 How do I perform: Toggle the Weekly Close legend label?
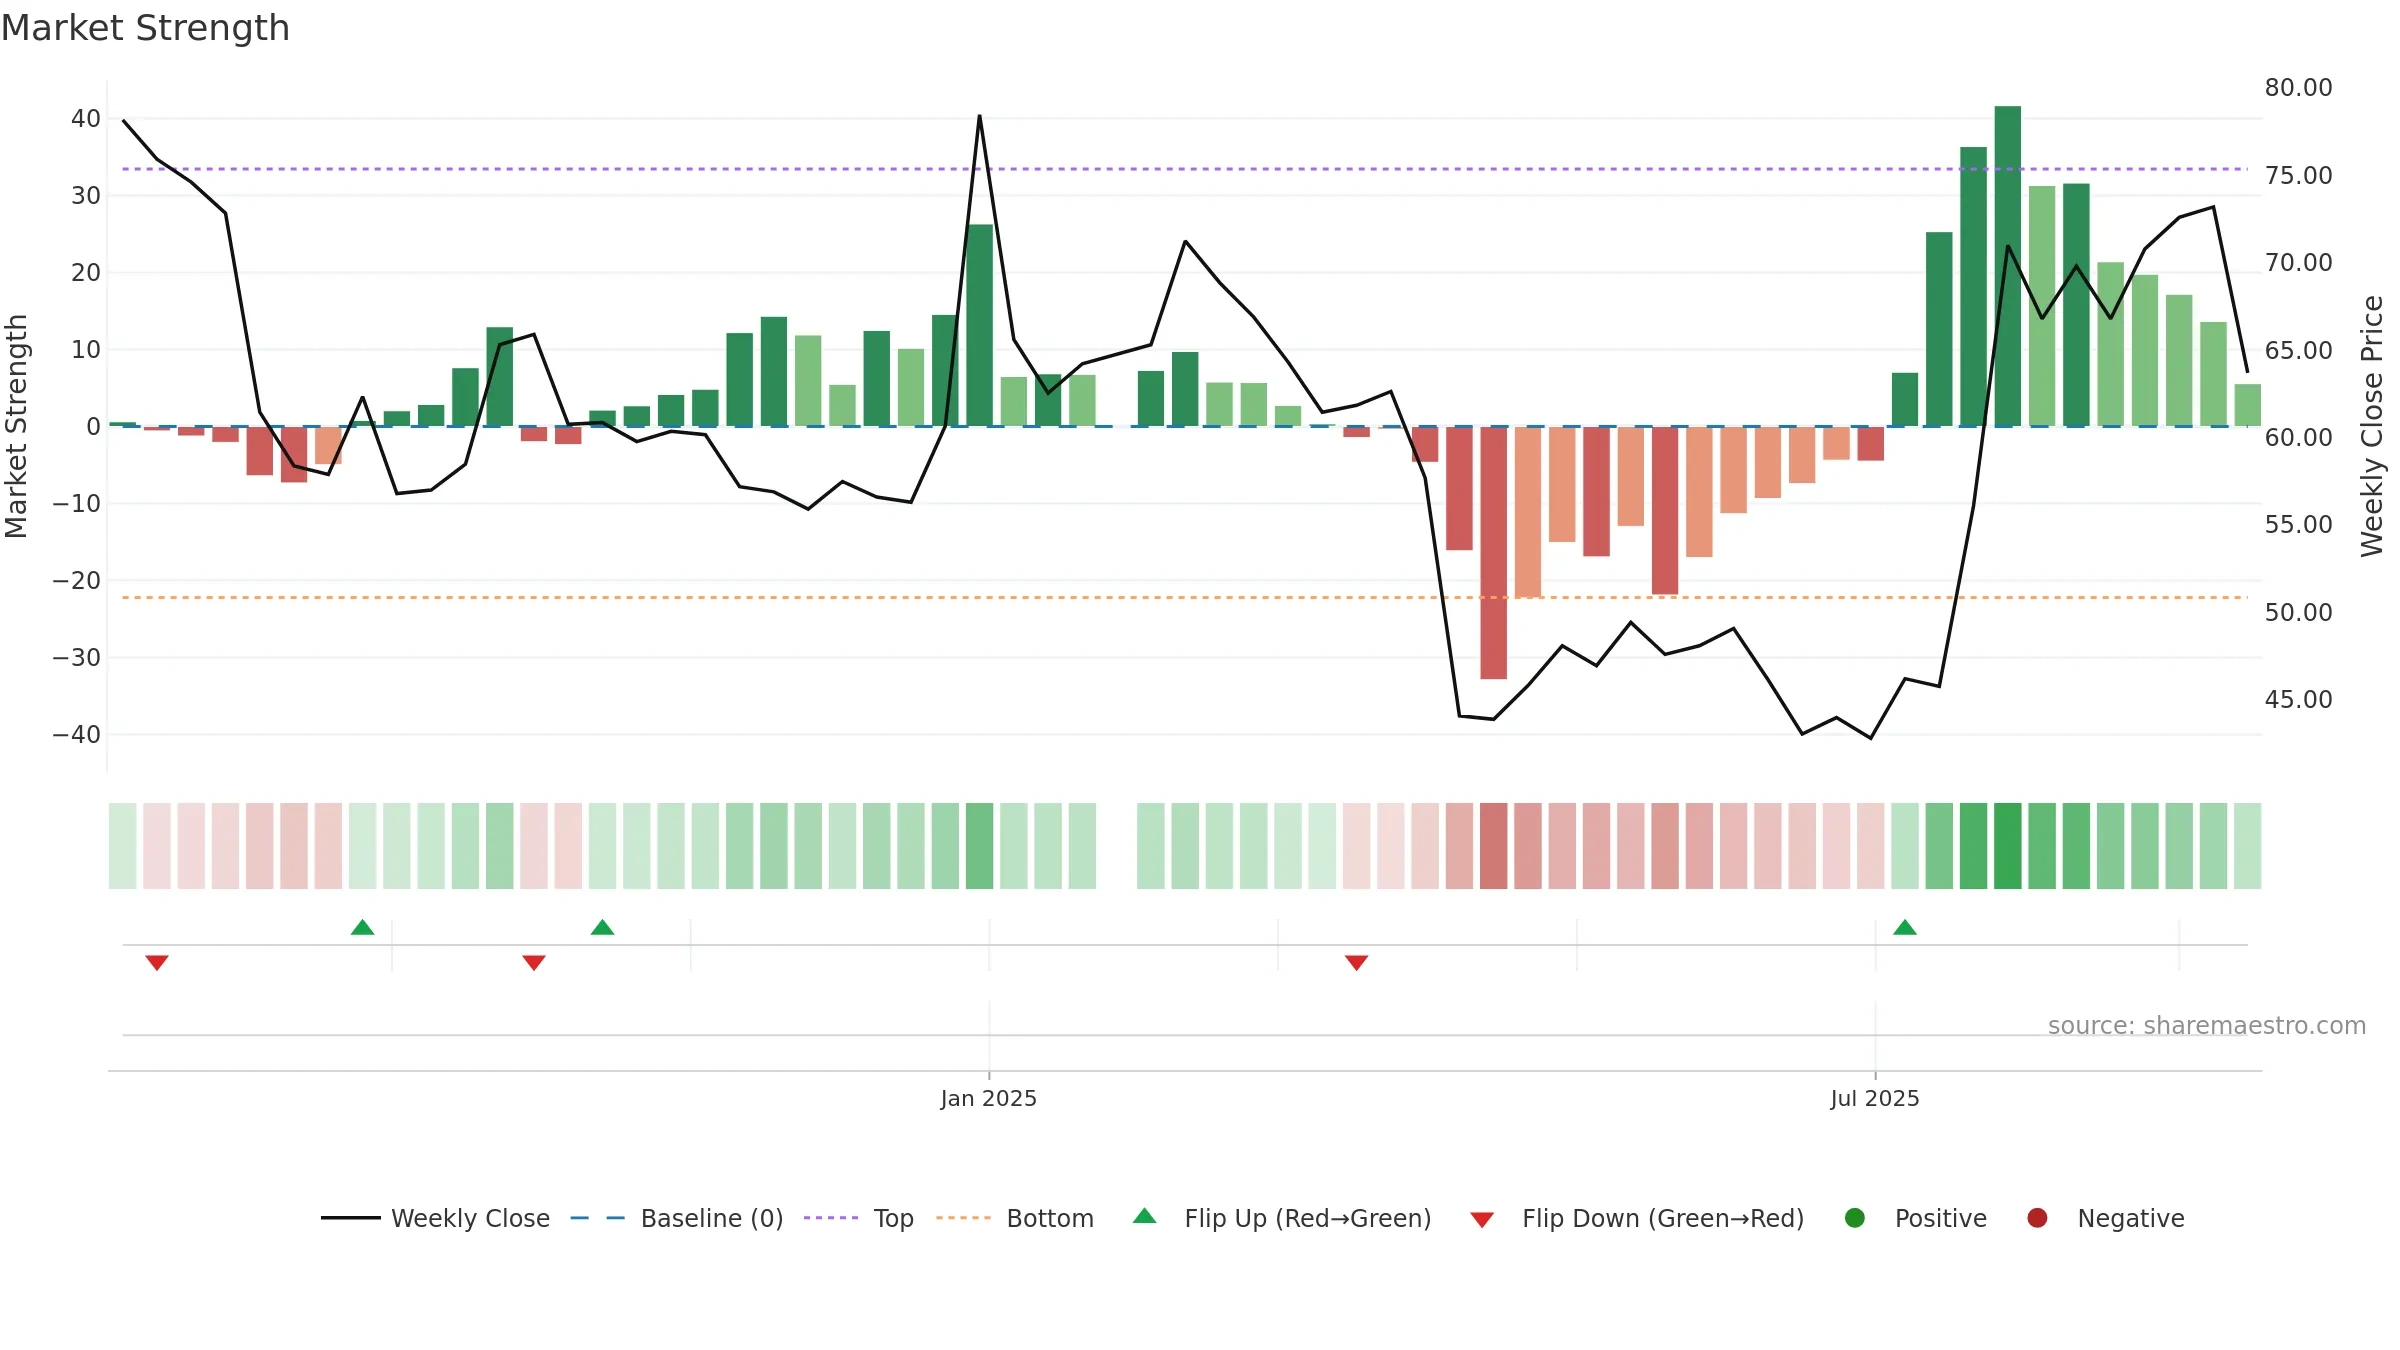(x=471, y=1219)
